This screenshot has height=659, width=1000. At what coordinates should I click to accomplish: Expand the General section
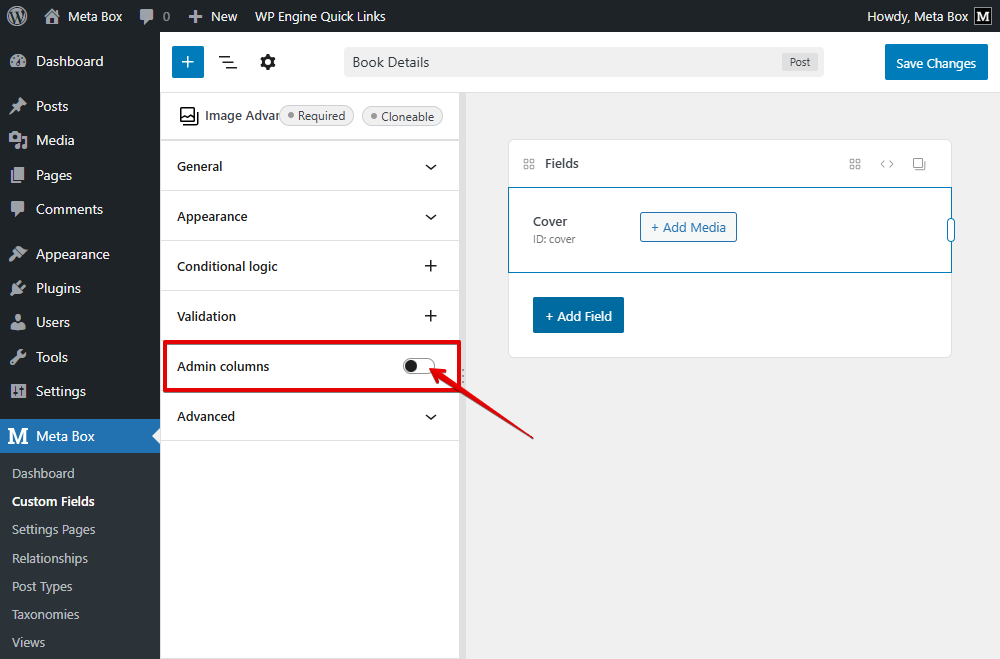309,166
